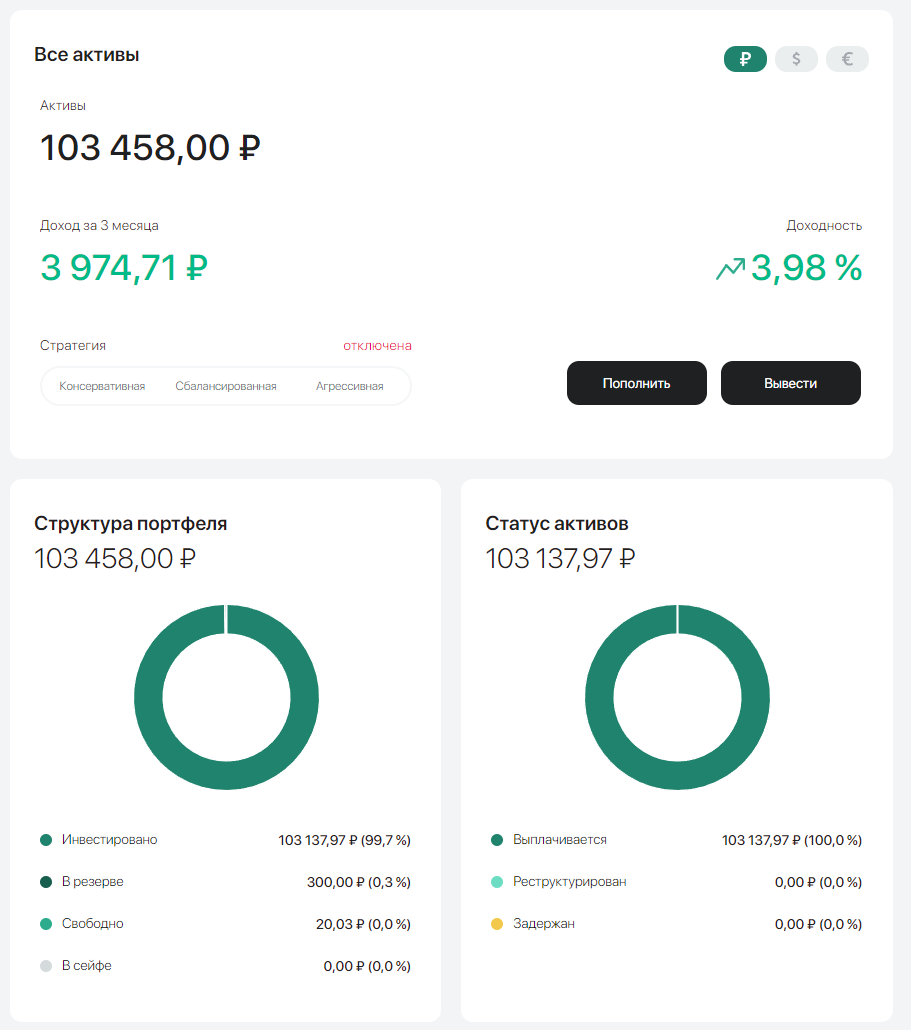Switch to the dollar currency icon
Image resolution: width=911 pixels, height=1030 pixels.
795,59
